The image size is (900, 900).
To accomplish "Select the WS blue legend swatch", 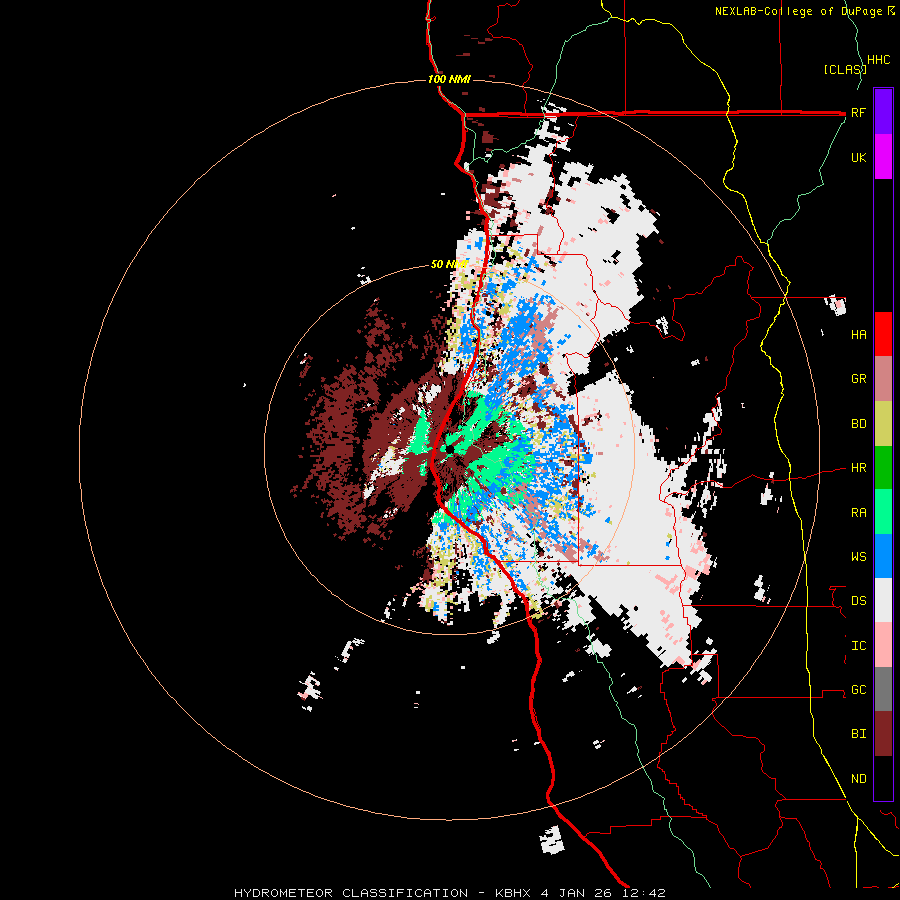I will [x=883, y=556].
